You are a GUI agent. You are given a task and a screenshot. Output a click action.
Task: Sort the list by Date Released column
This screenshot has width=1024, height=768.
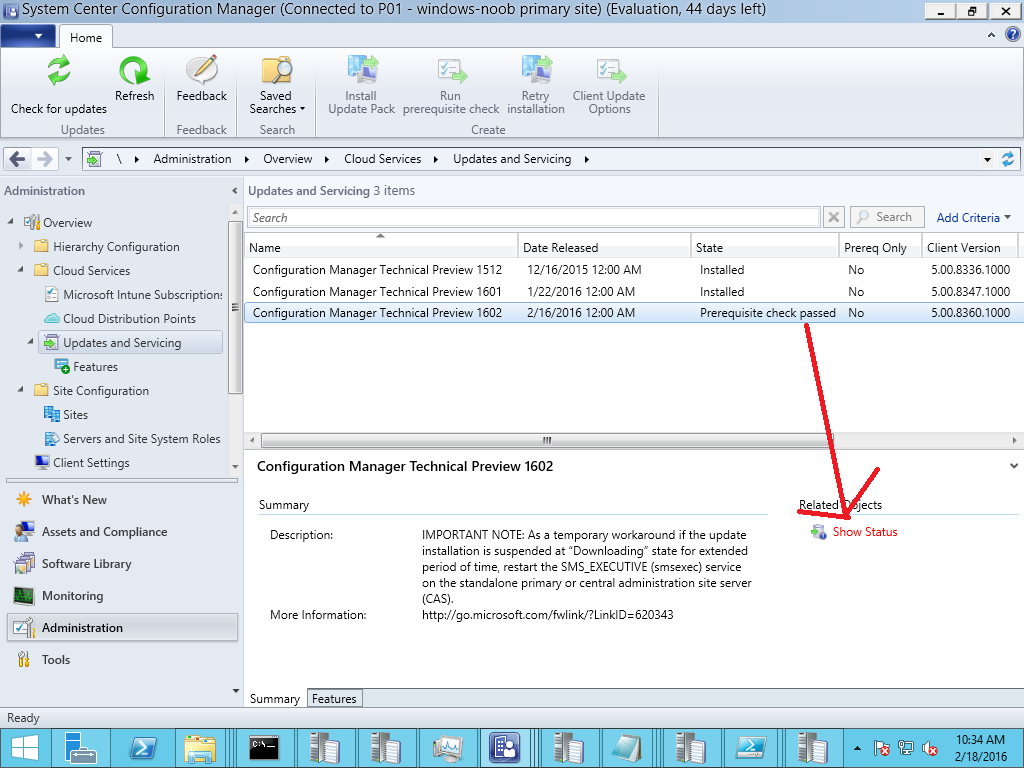coord(605,248)
